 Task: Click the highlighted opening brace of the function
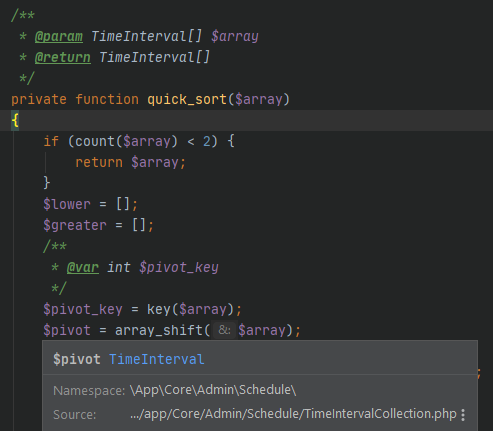[x=15, y=120]
